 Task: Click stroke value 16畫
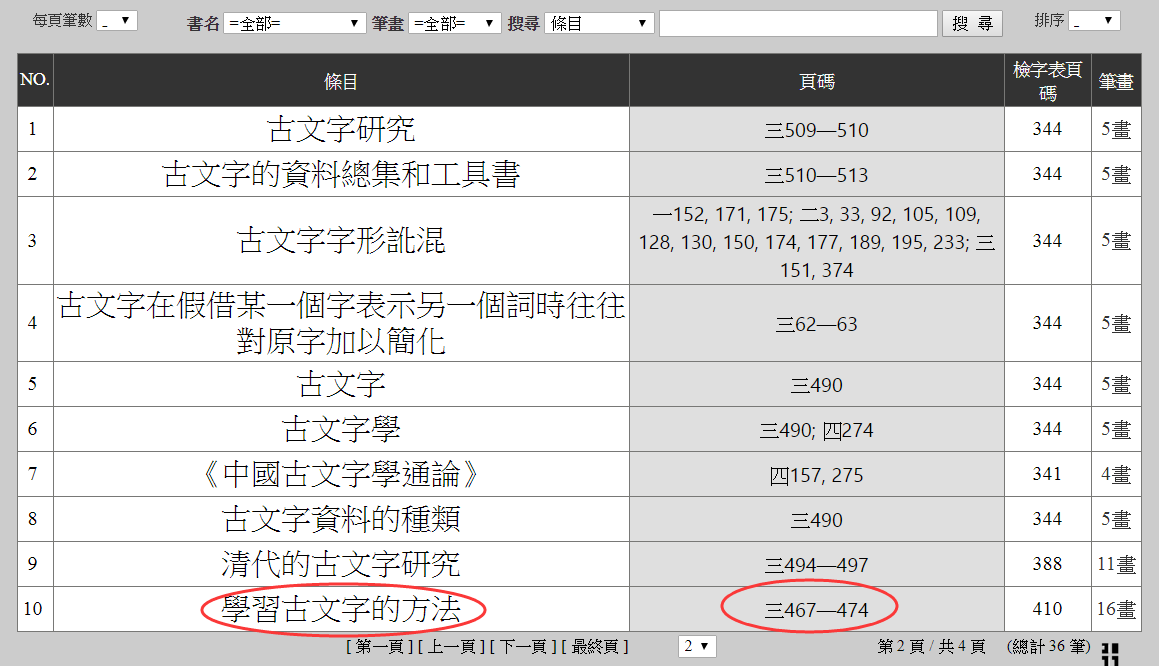point(1116,610)
